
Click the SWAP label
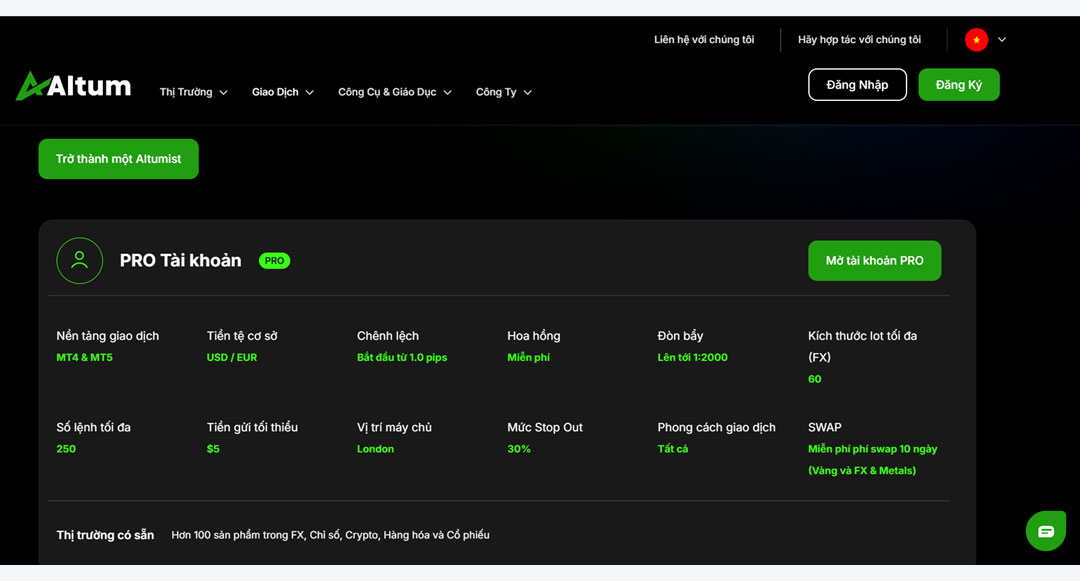[824, 427]
